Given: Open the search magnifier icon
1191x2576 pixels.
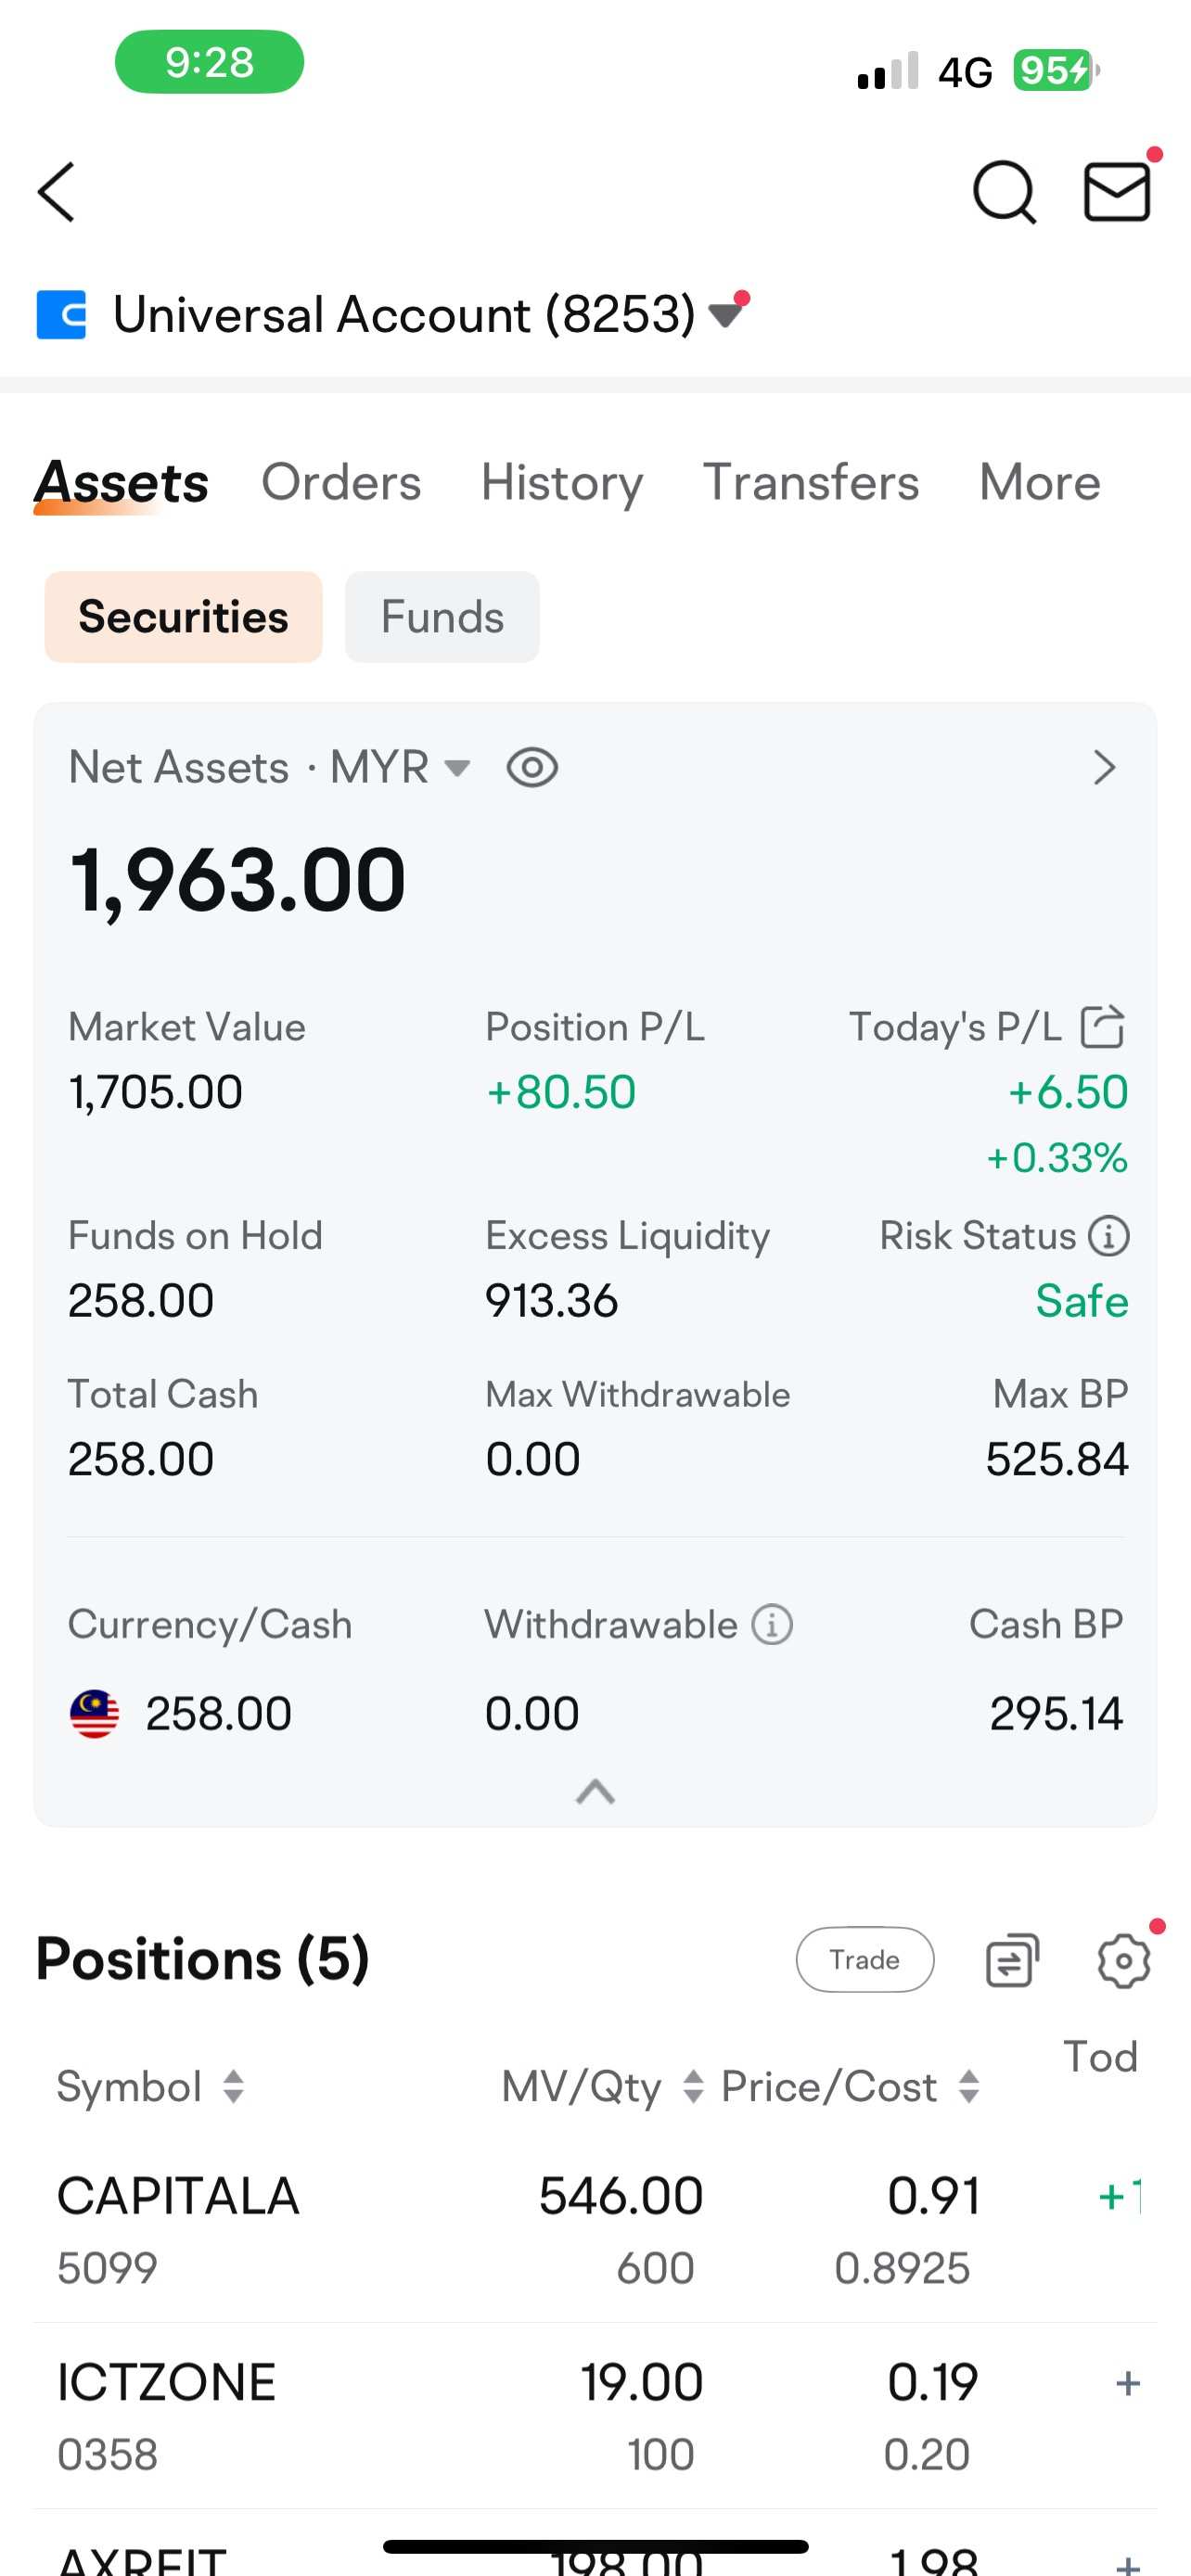Looking at the screenshot, I should click(x=1004, y=191).
